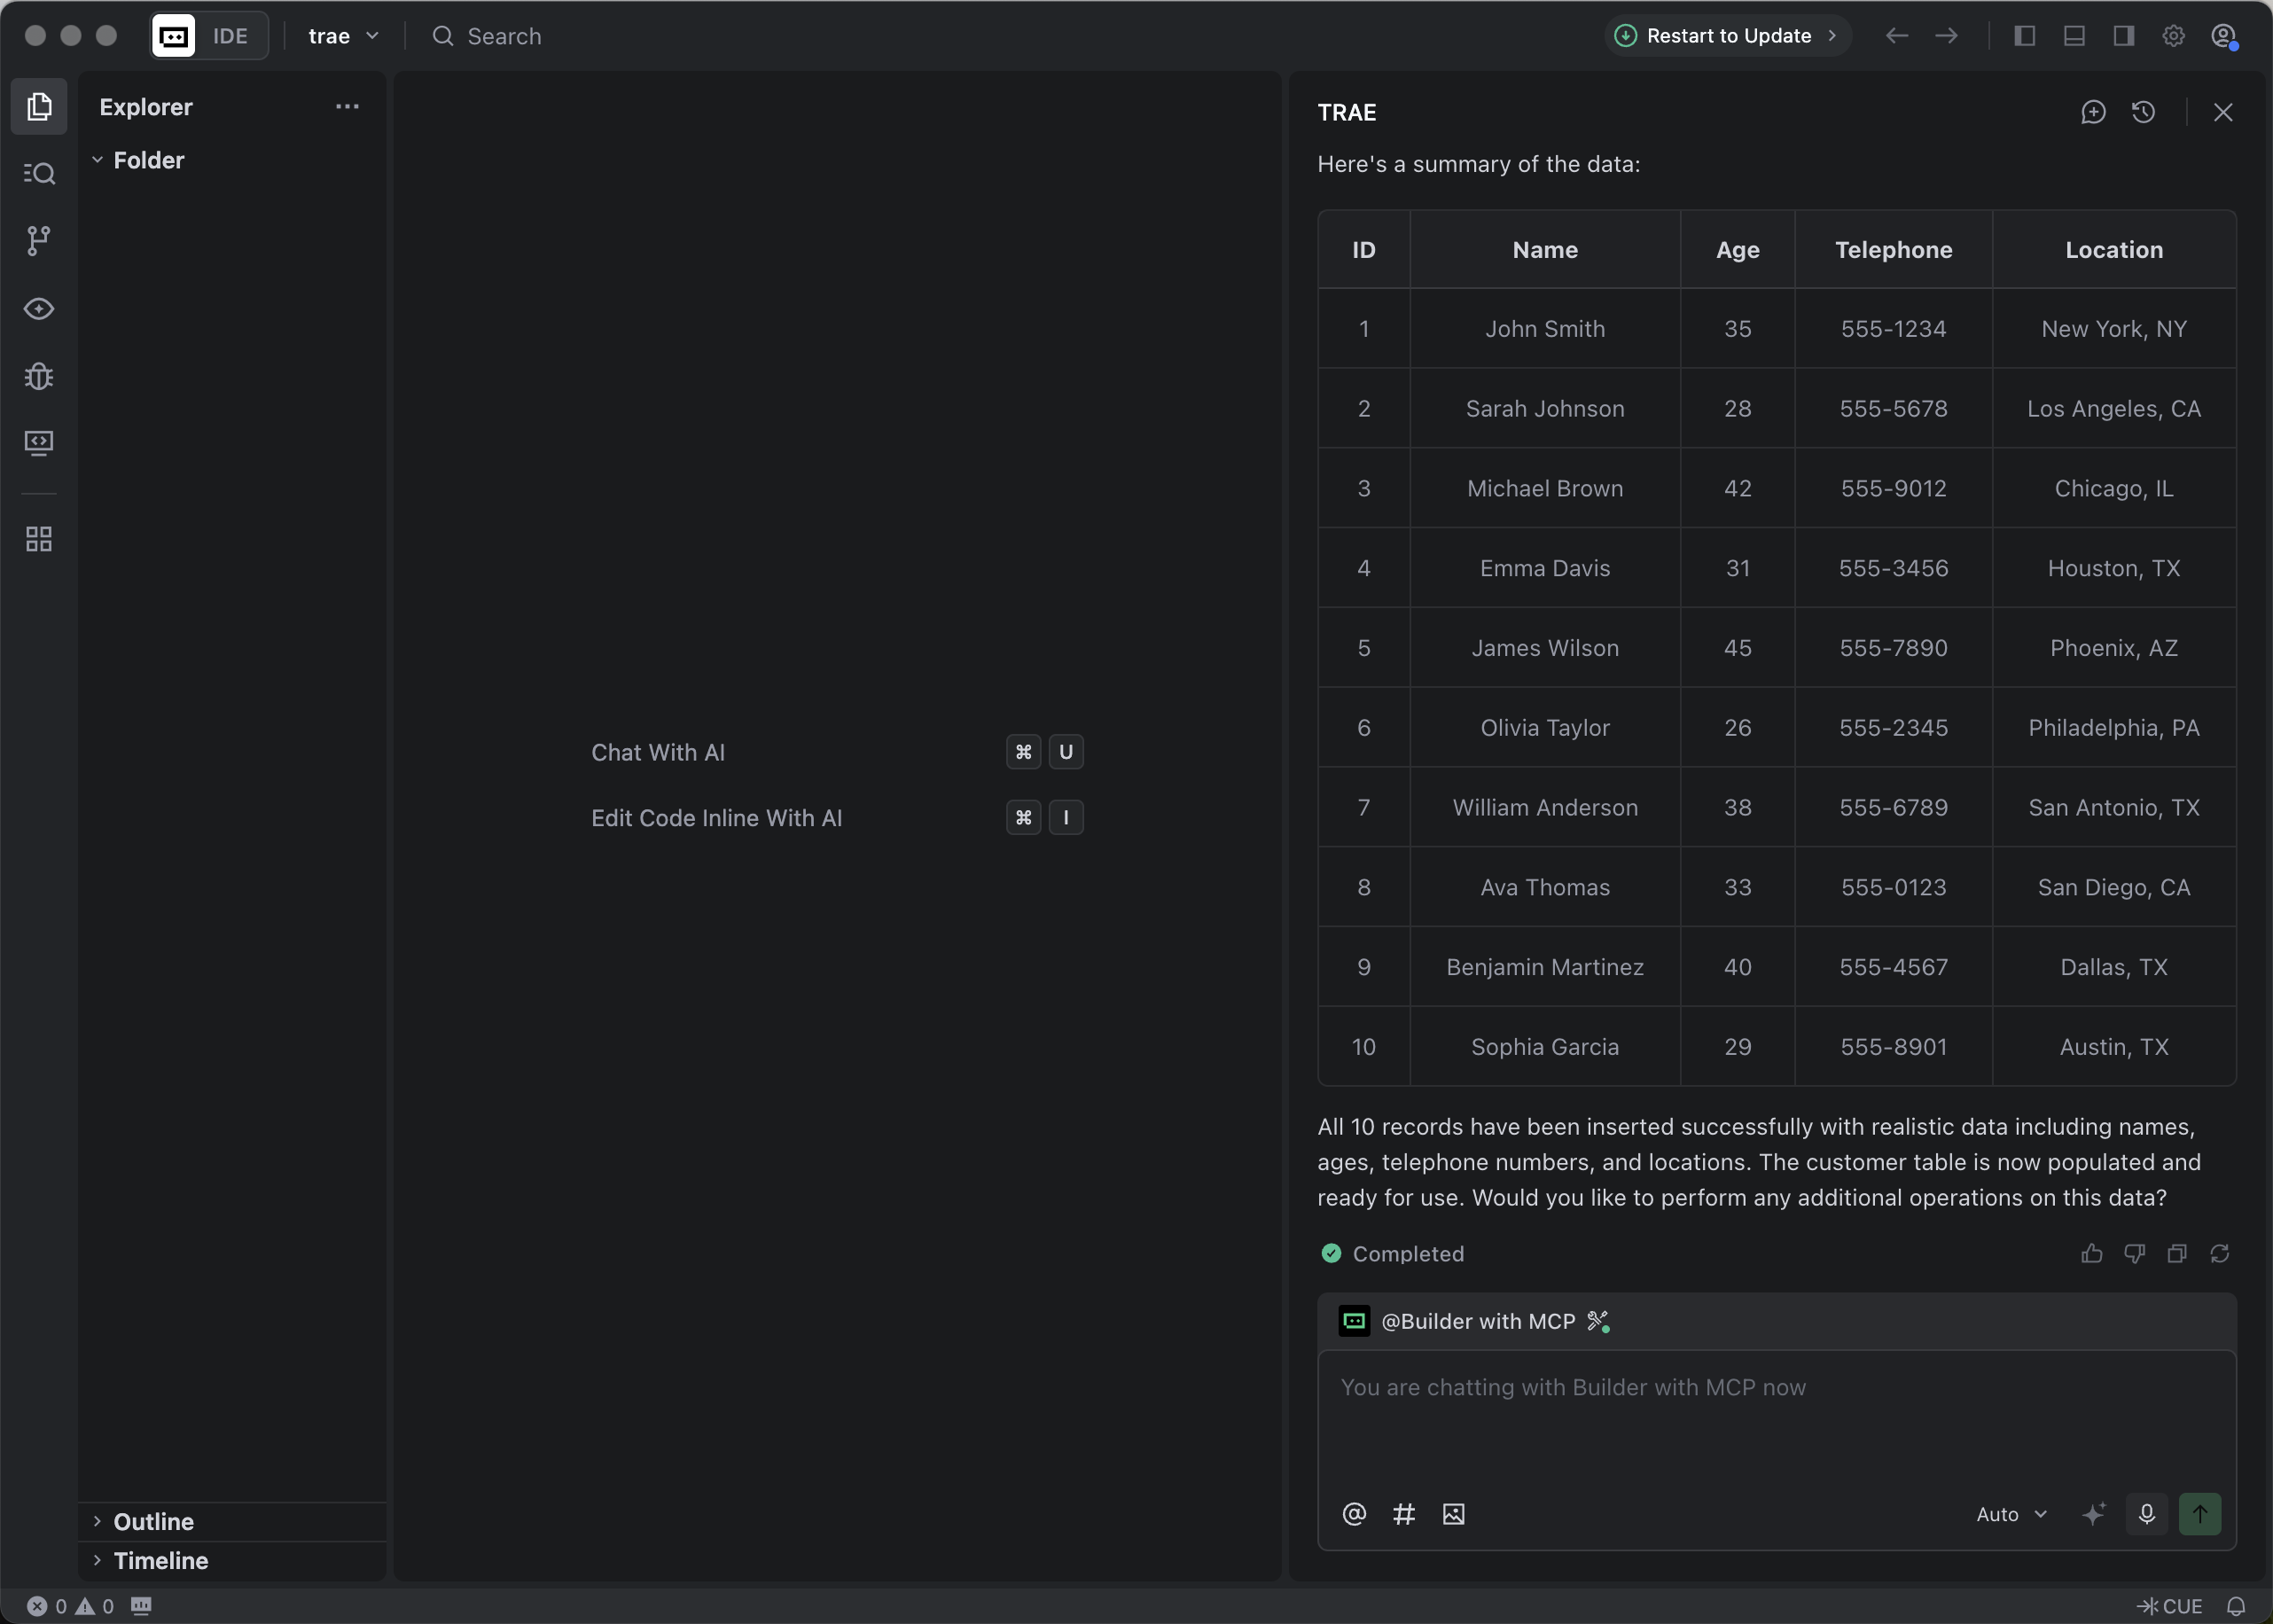Open the Extensions grid icon
2273x1624 pixels.
(39, 540)
